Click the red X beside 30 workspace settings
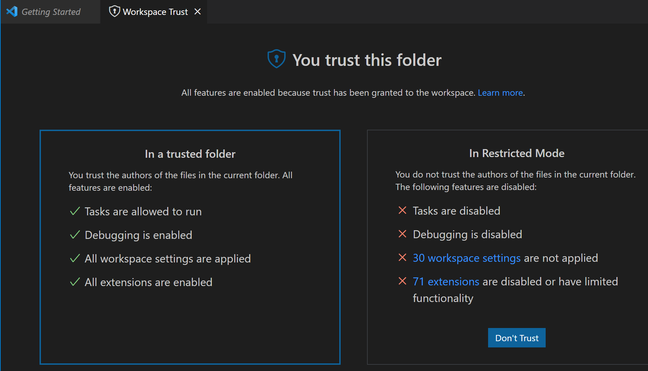 pos(402,257)
